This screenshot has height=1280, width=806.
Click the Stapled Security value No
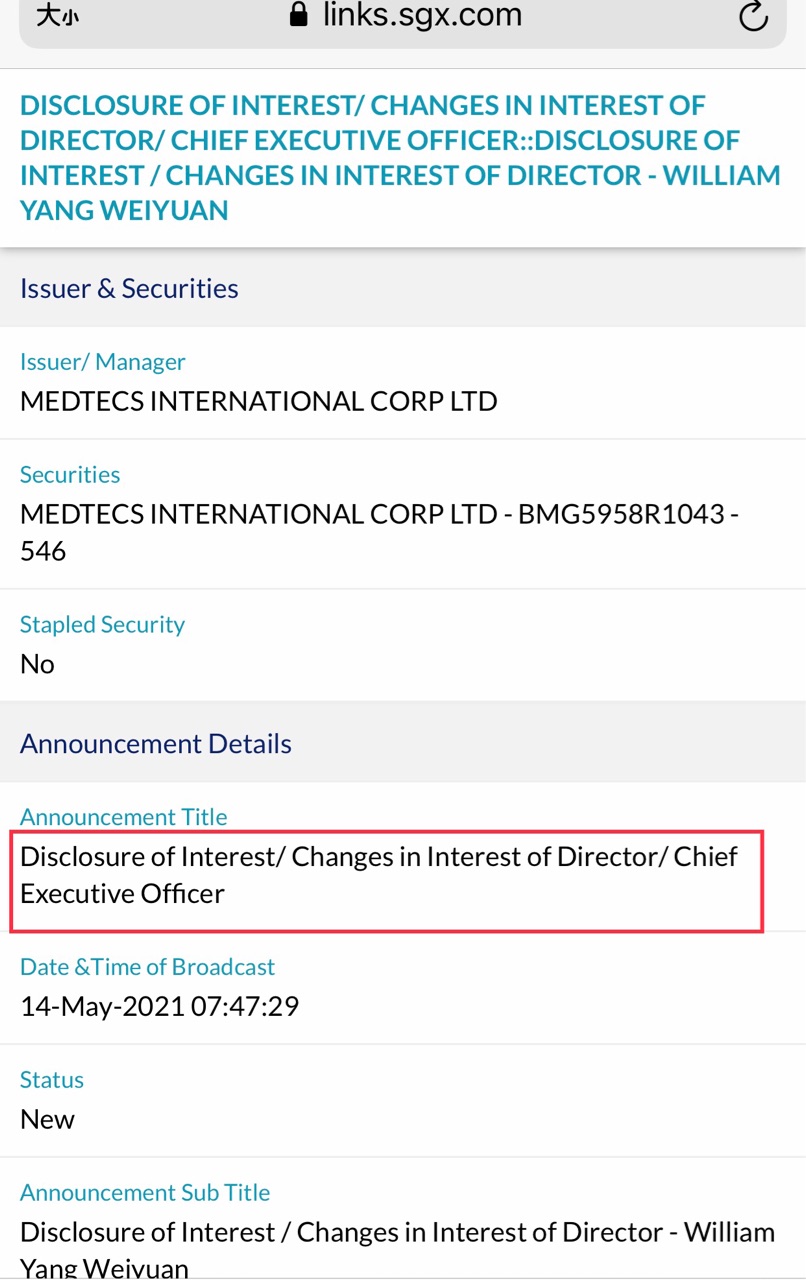[x=37, y=665]
